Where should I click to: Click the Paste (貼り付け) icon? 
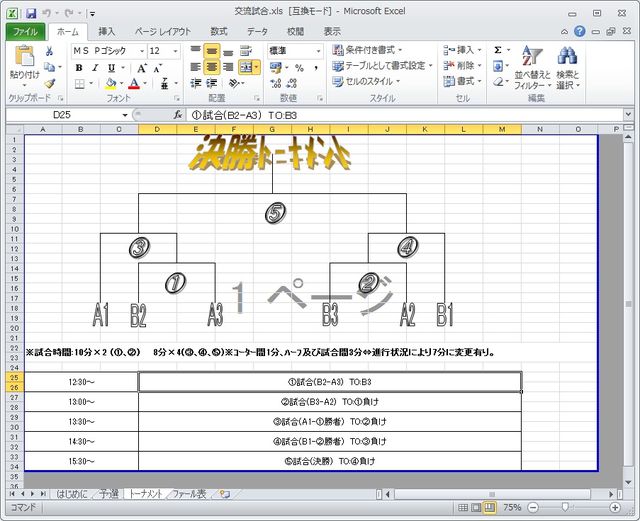23,60
